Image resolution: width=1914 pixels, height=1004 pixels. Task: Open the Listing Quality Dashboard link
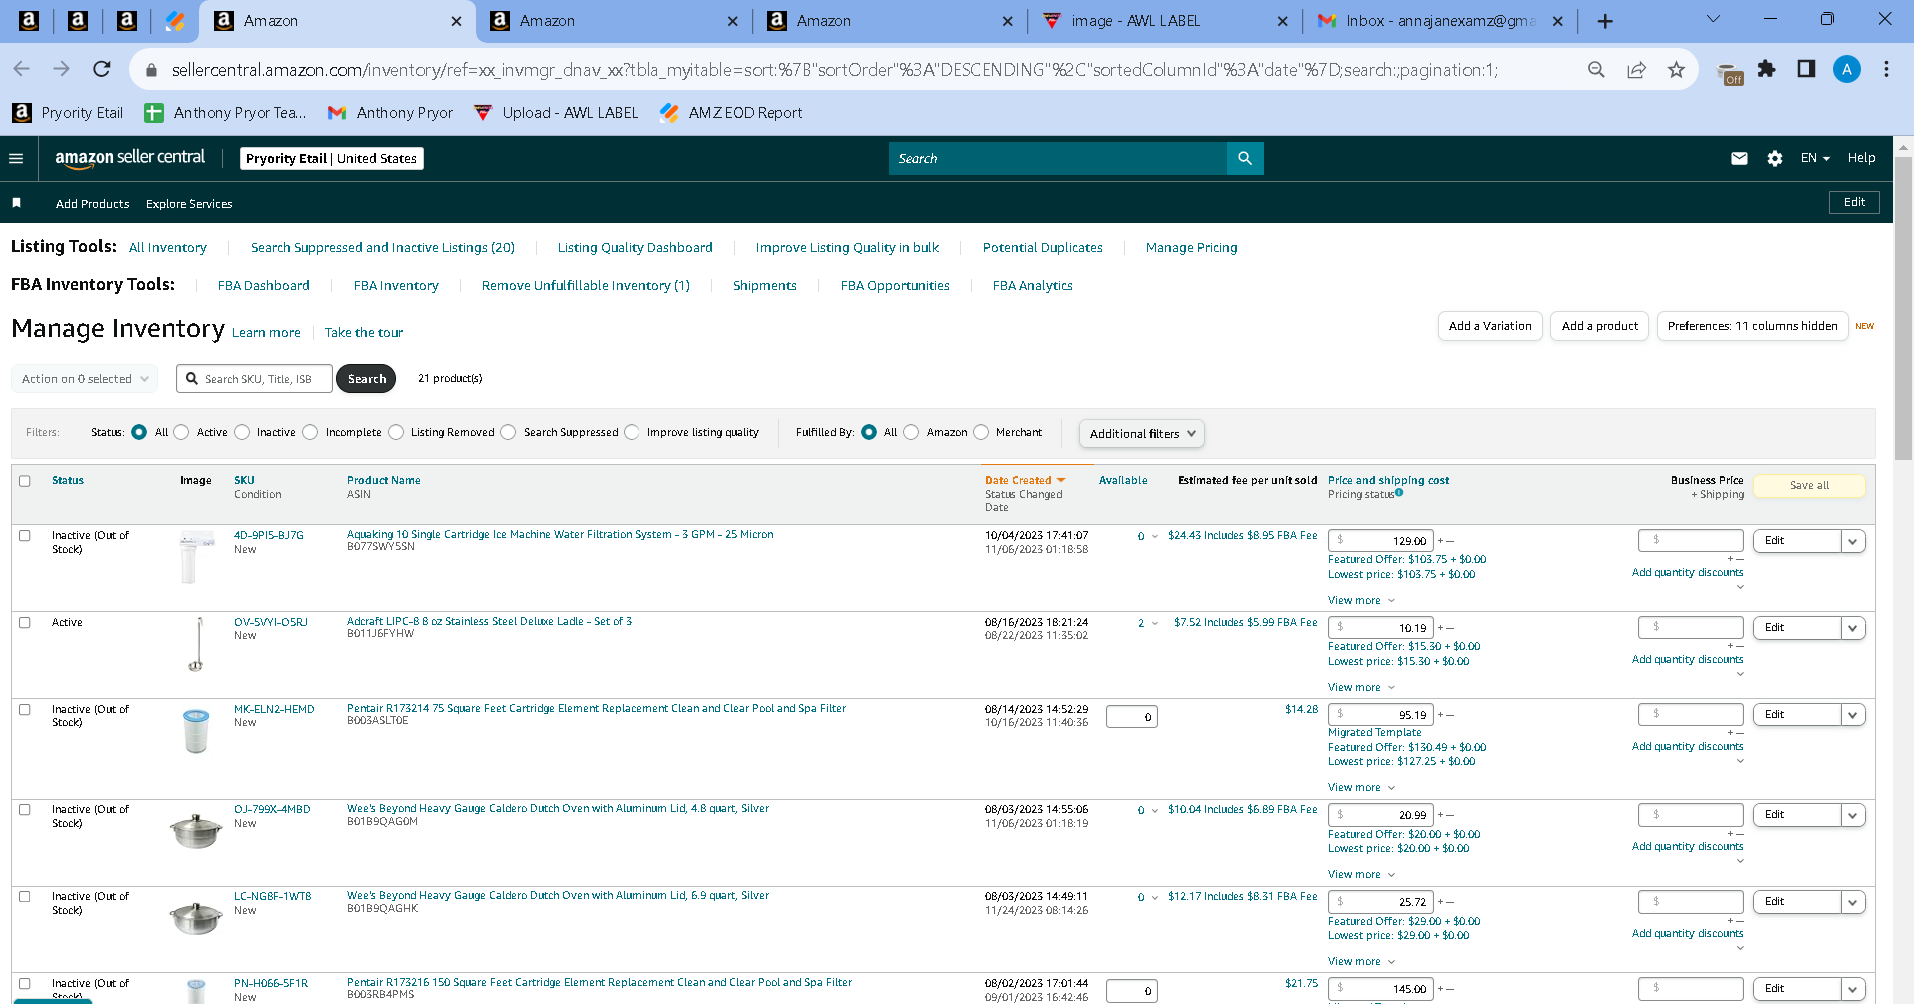635,248
